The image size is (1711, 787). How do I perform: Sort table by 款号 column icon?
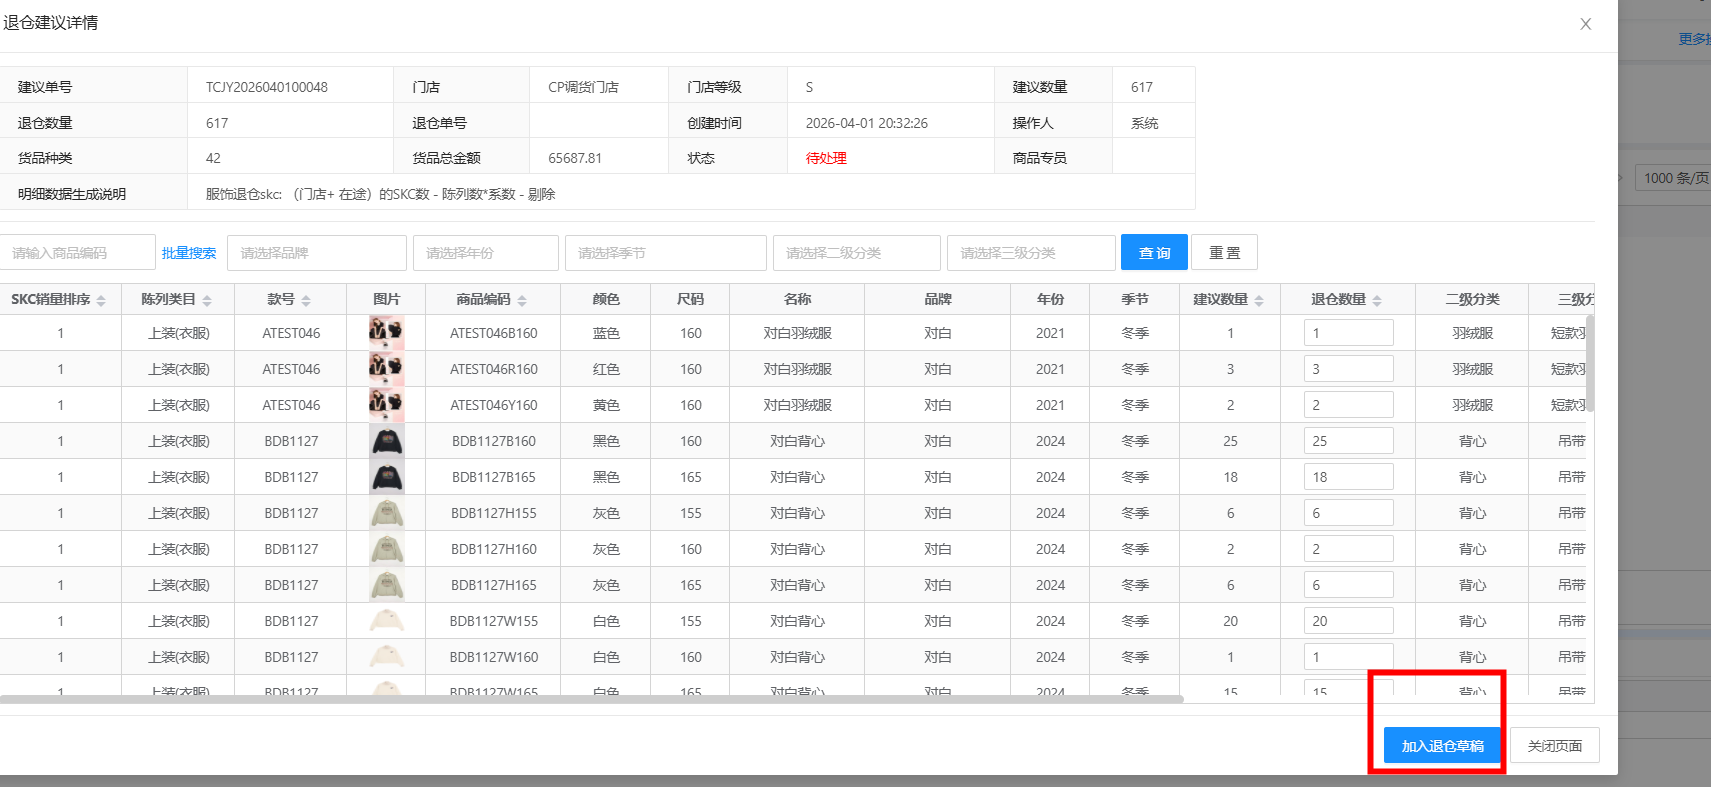tap(306, 300)
